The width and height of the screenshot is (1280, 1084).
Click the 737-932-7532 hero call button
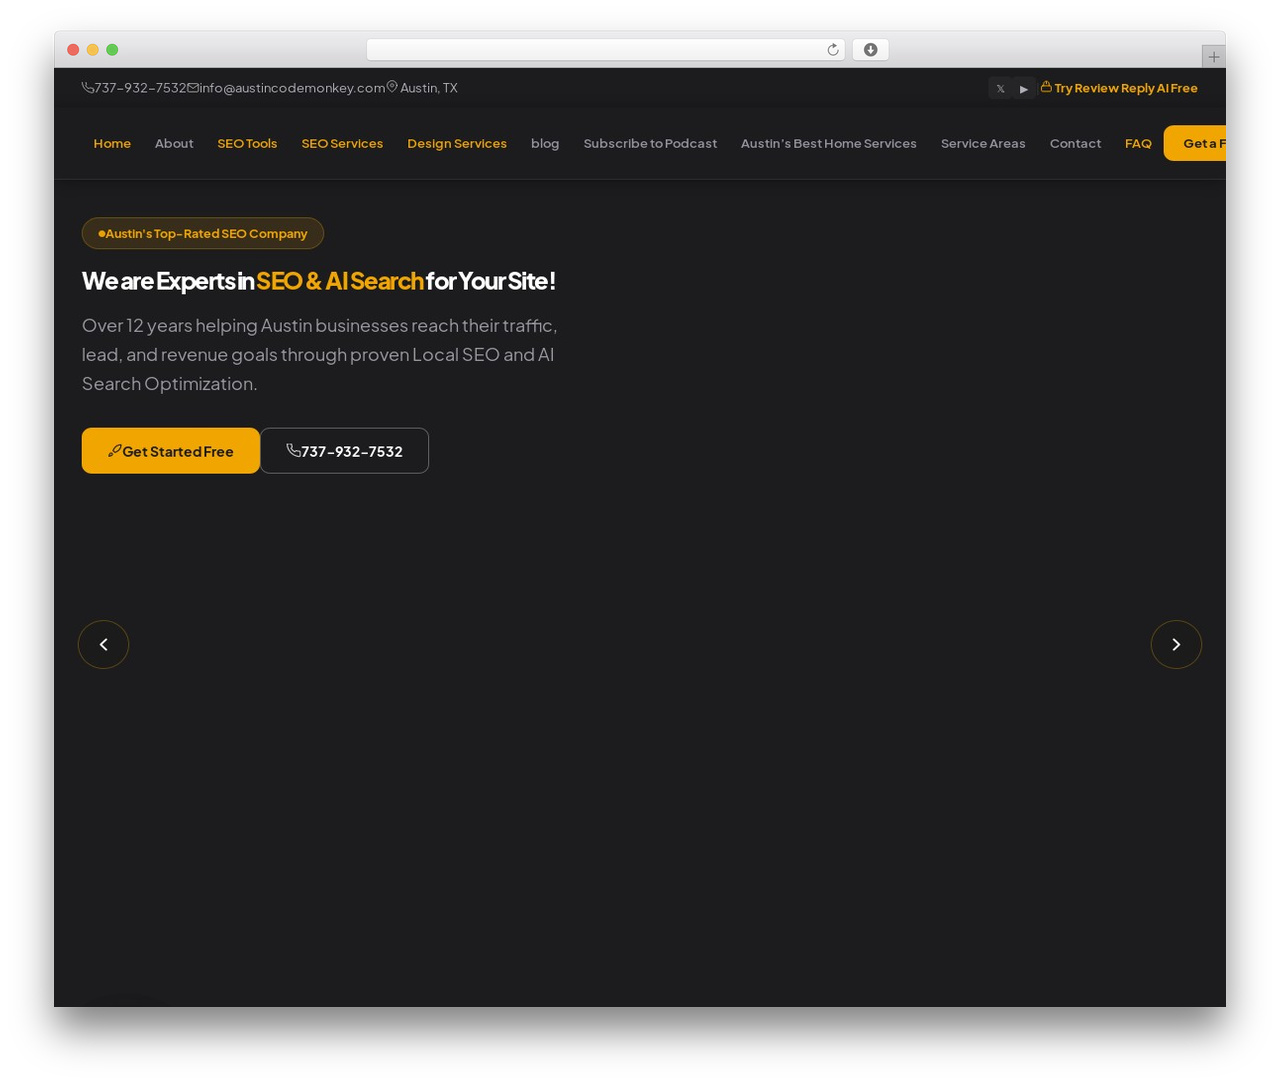[x=344, y=451]
